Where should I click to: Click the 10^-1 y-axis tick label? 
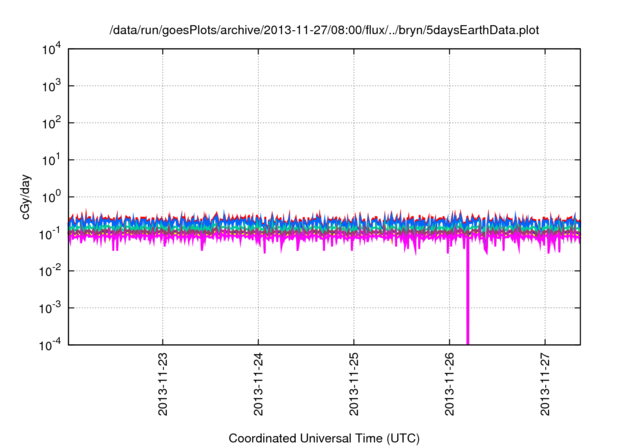click(50, 234)
